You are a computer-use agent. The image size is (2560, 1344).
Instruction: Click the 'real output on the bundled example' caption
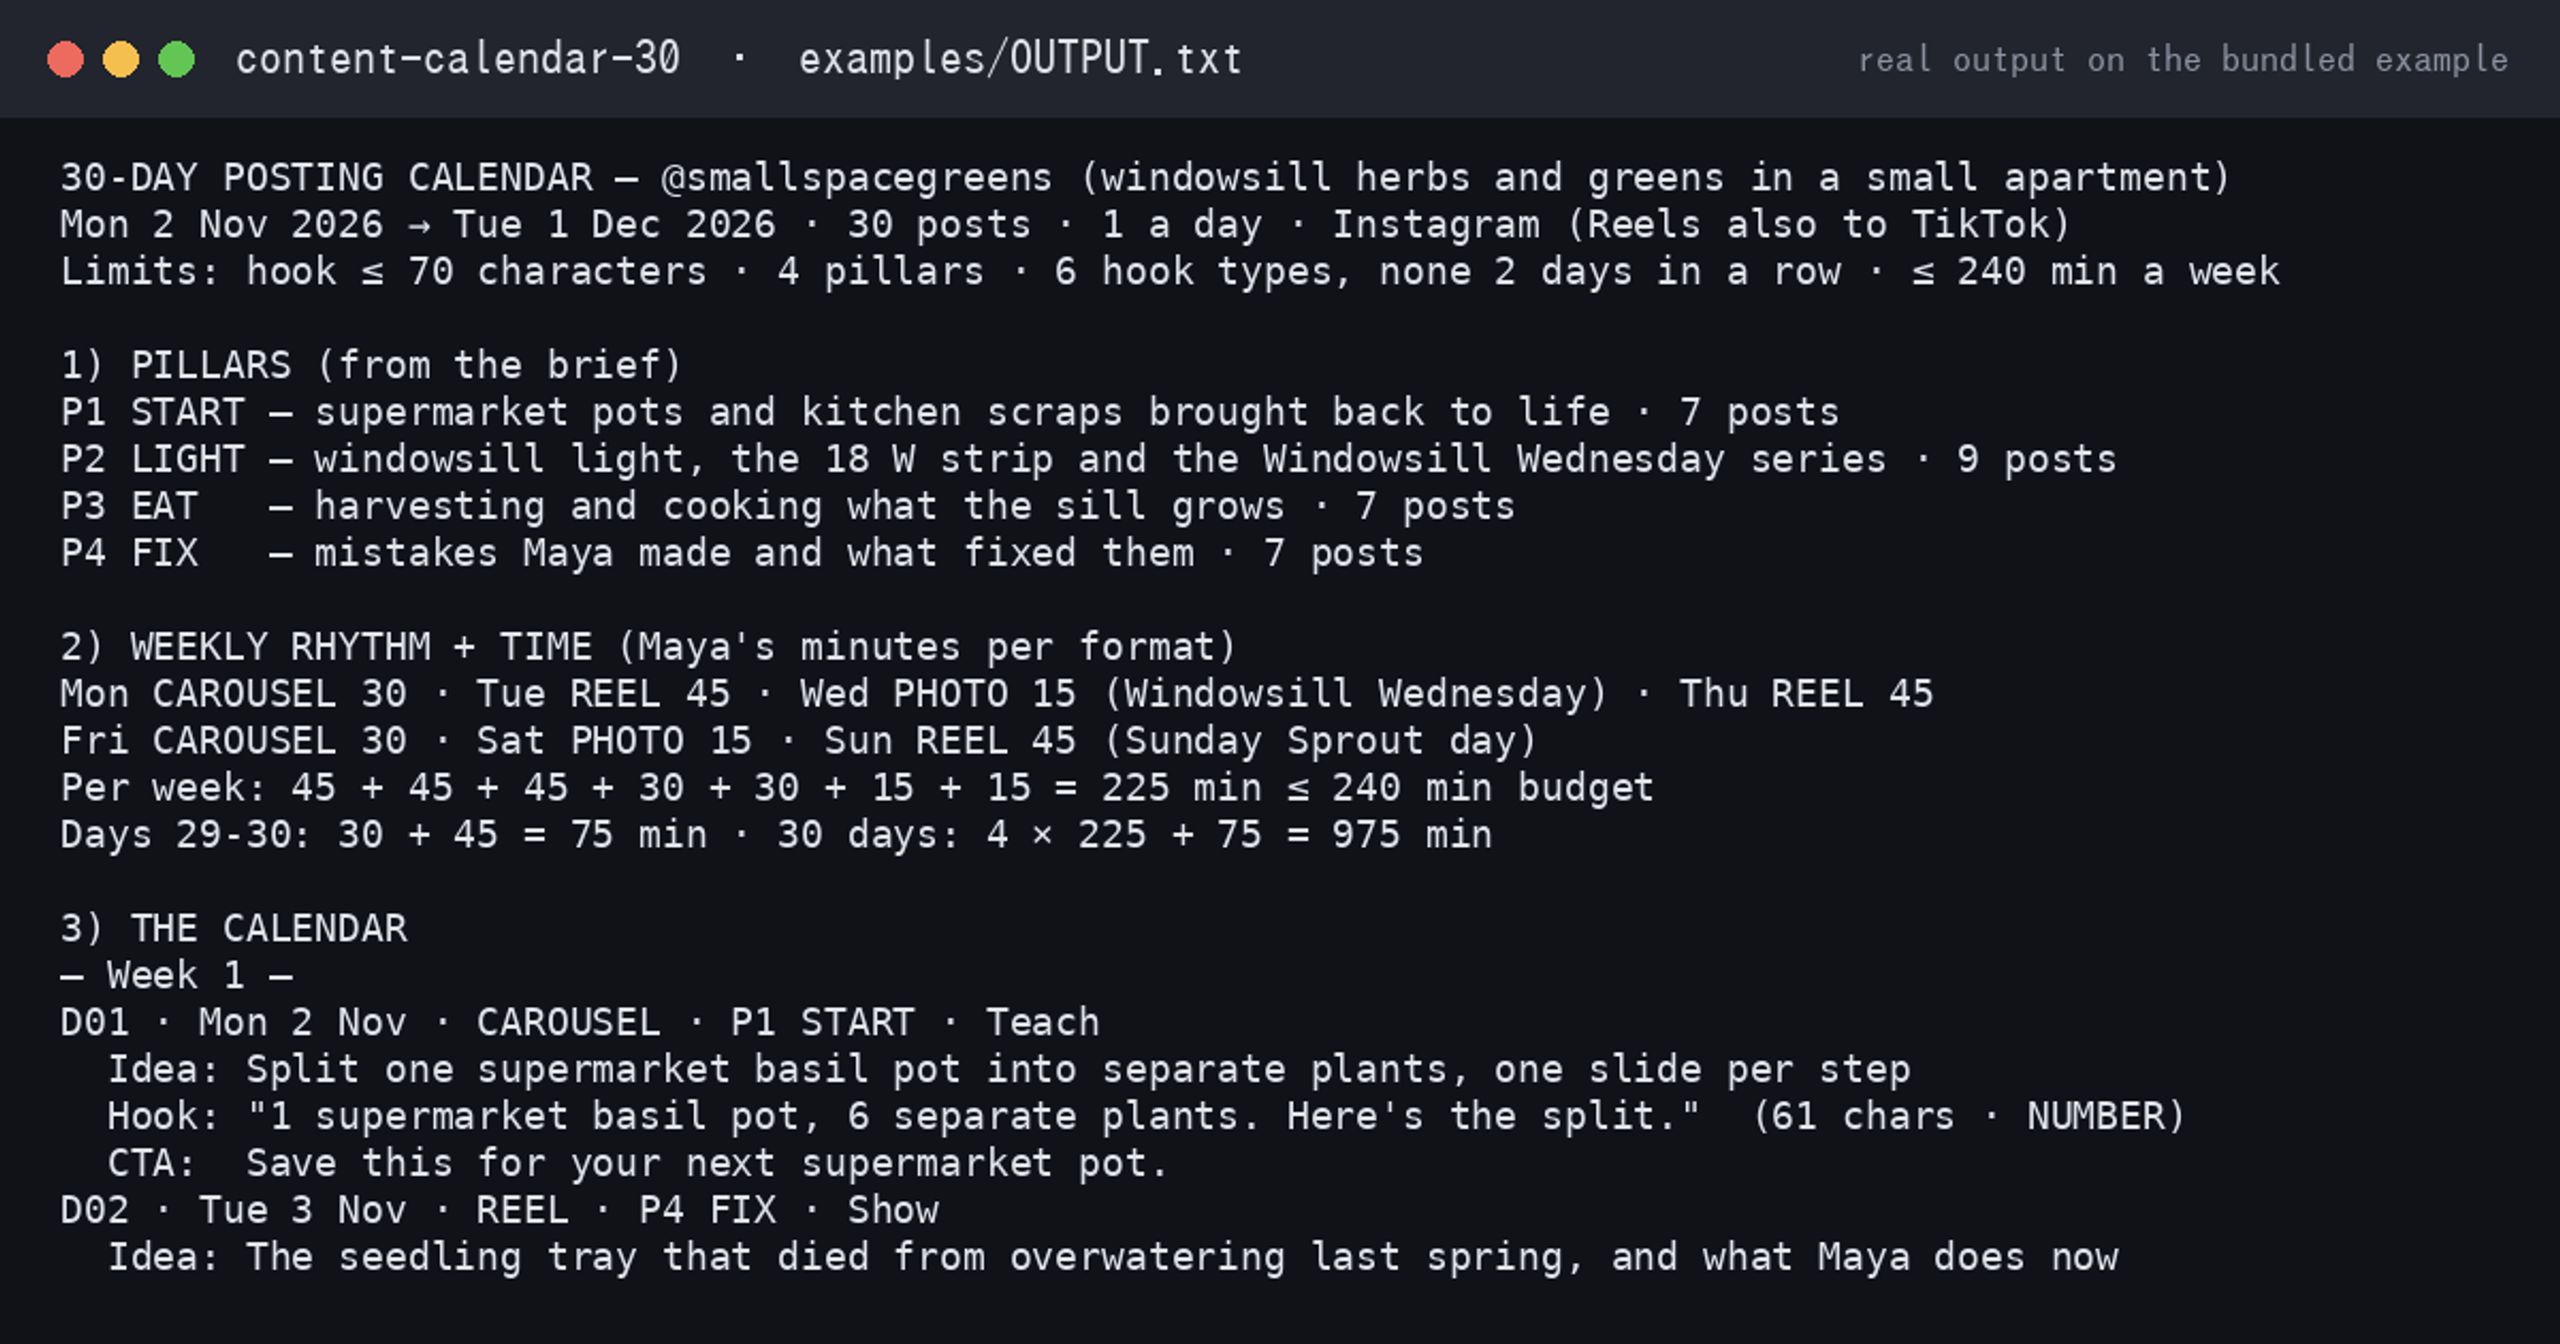pos(2183,60)
